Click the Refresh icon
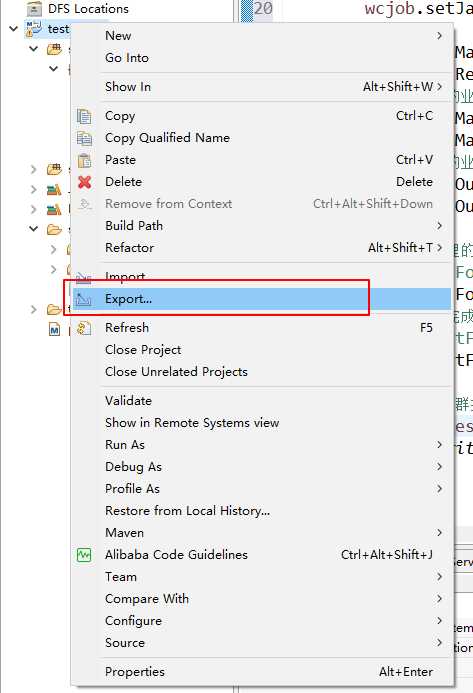473x693 pixels. [84, 328]
